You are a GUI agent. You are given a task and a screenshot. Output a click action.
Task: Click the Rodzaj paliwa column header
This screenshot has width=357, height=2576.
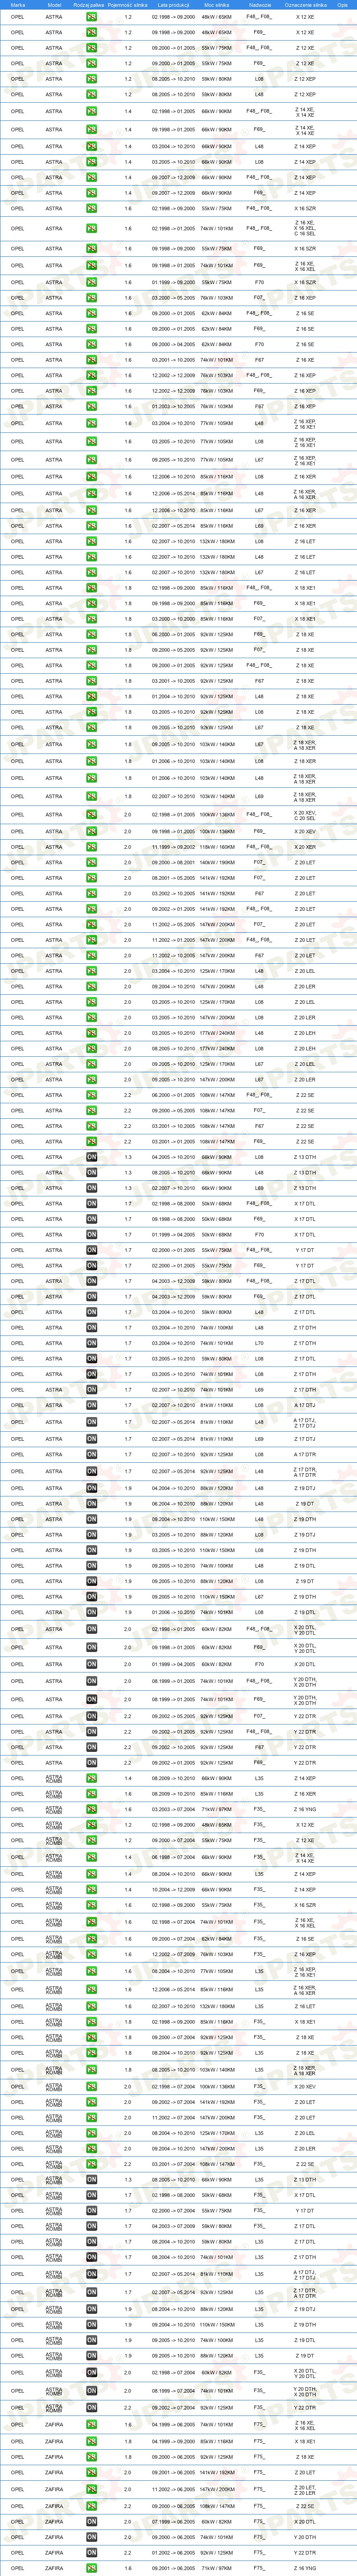[x=89, y=5]
